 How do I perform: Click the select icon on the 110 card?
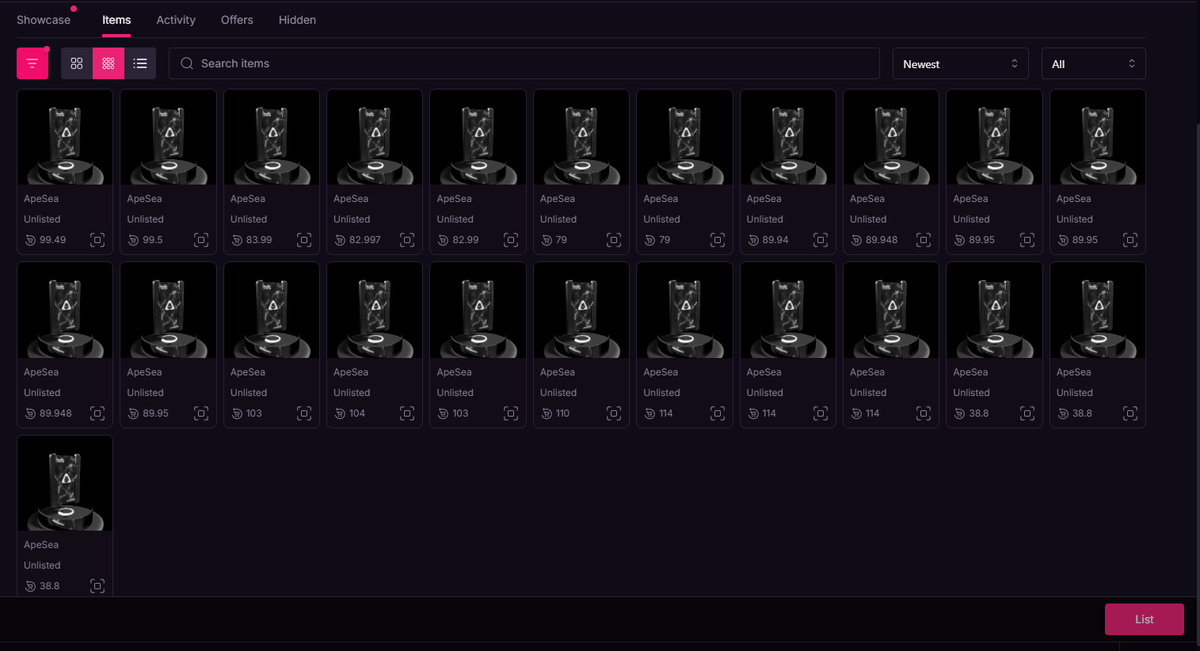pyautogui.click(x=614, y=413)
